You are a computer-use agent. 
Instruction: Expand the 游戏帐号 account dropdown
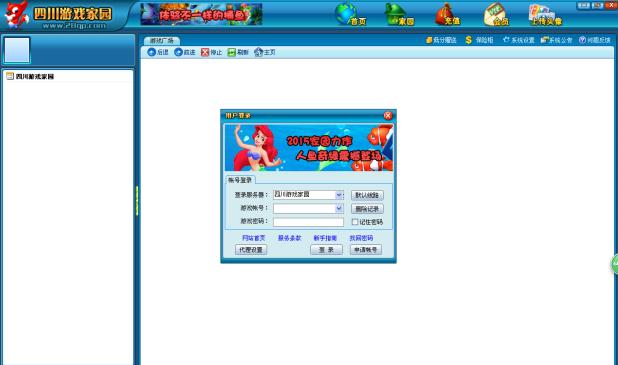tap(339, 208)
